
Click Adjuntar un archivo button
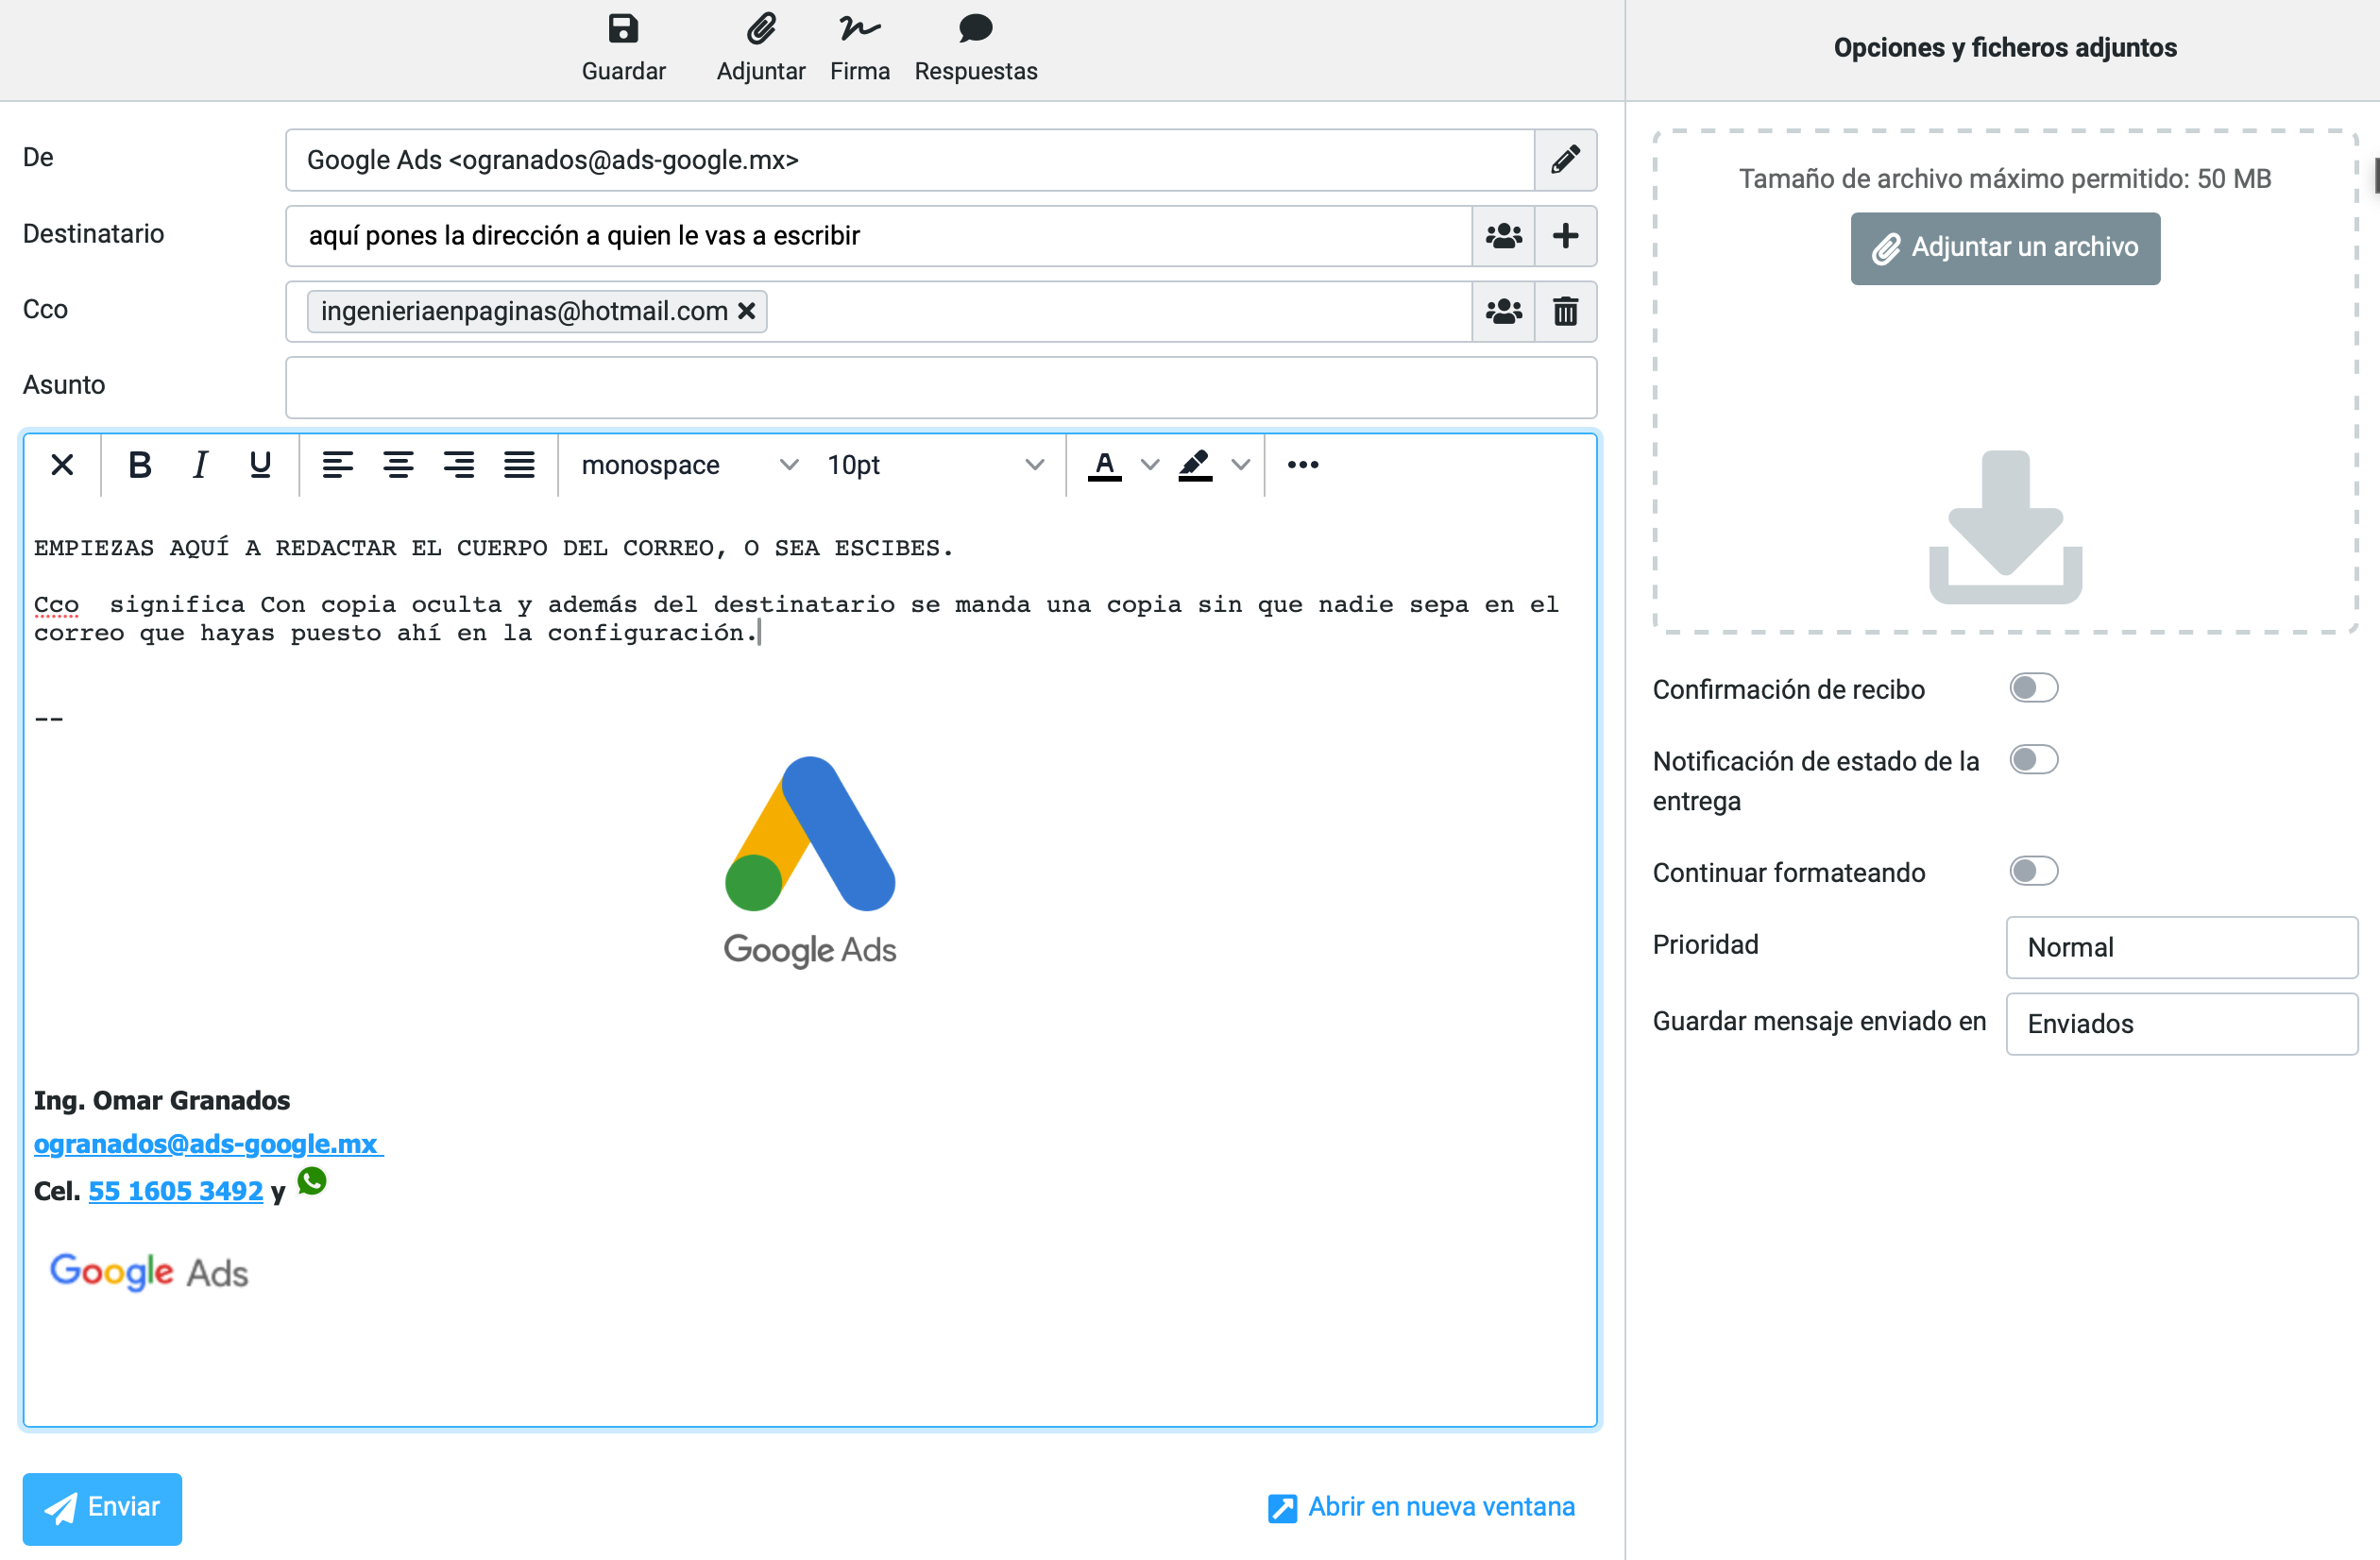[x=2005, y=248]
